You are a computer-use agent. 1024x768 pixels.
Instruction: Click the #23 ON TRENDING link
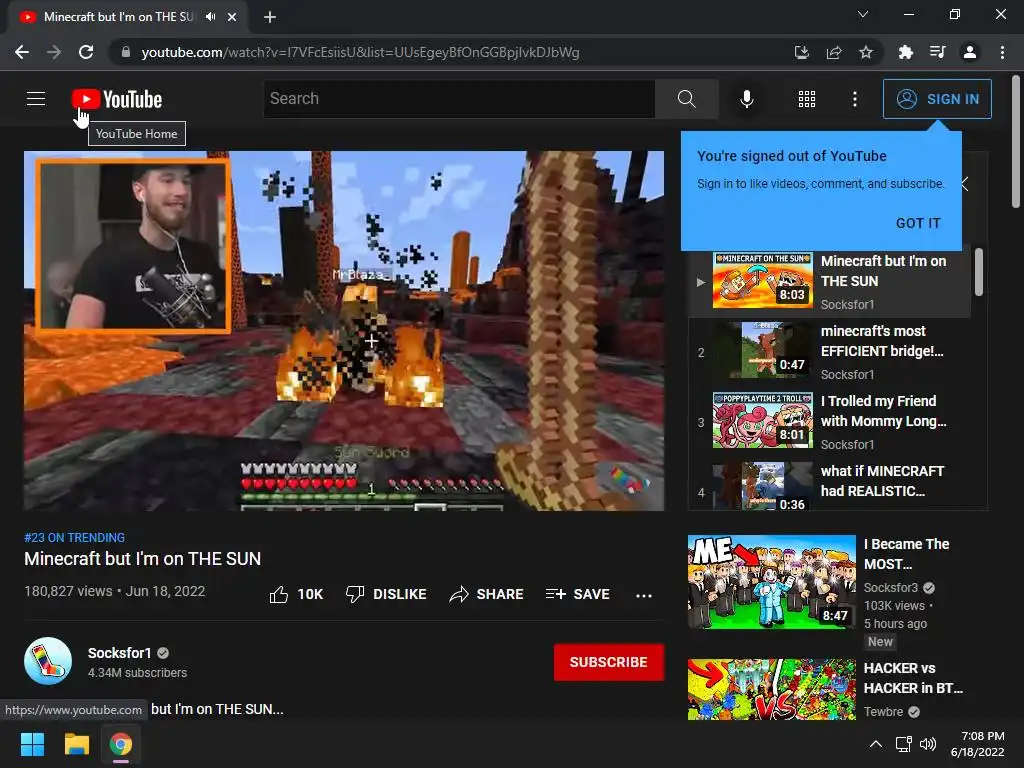coord(74,537)
